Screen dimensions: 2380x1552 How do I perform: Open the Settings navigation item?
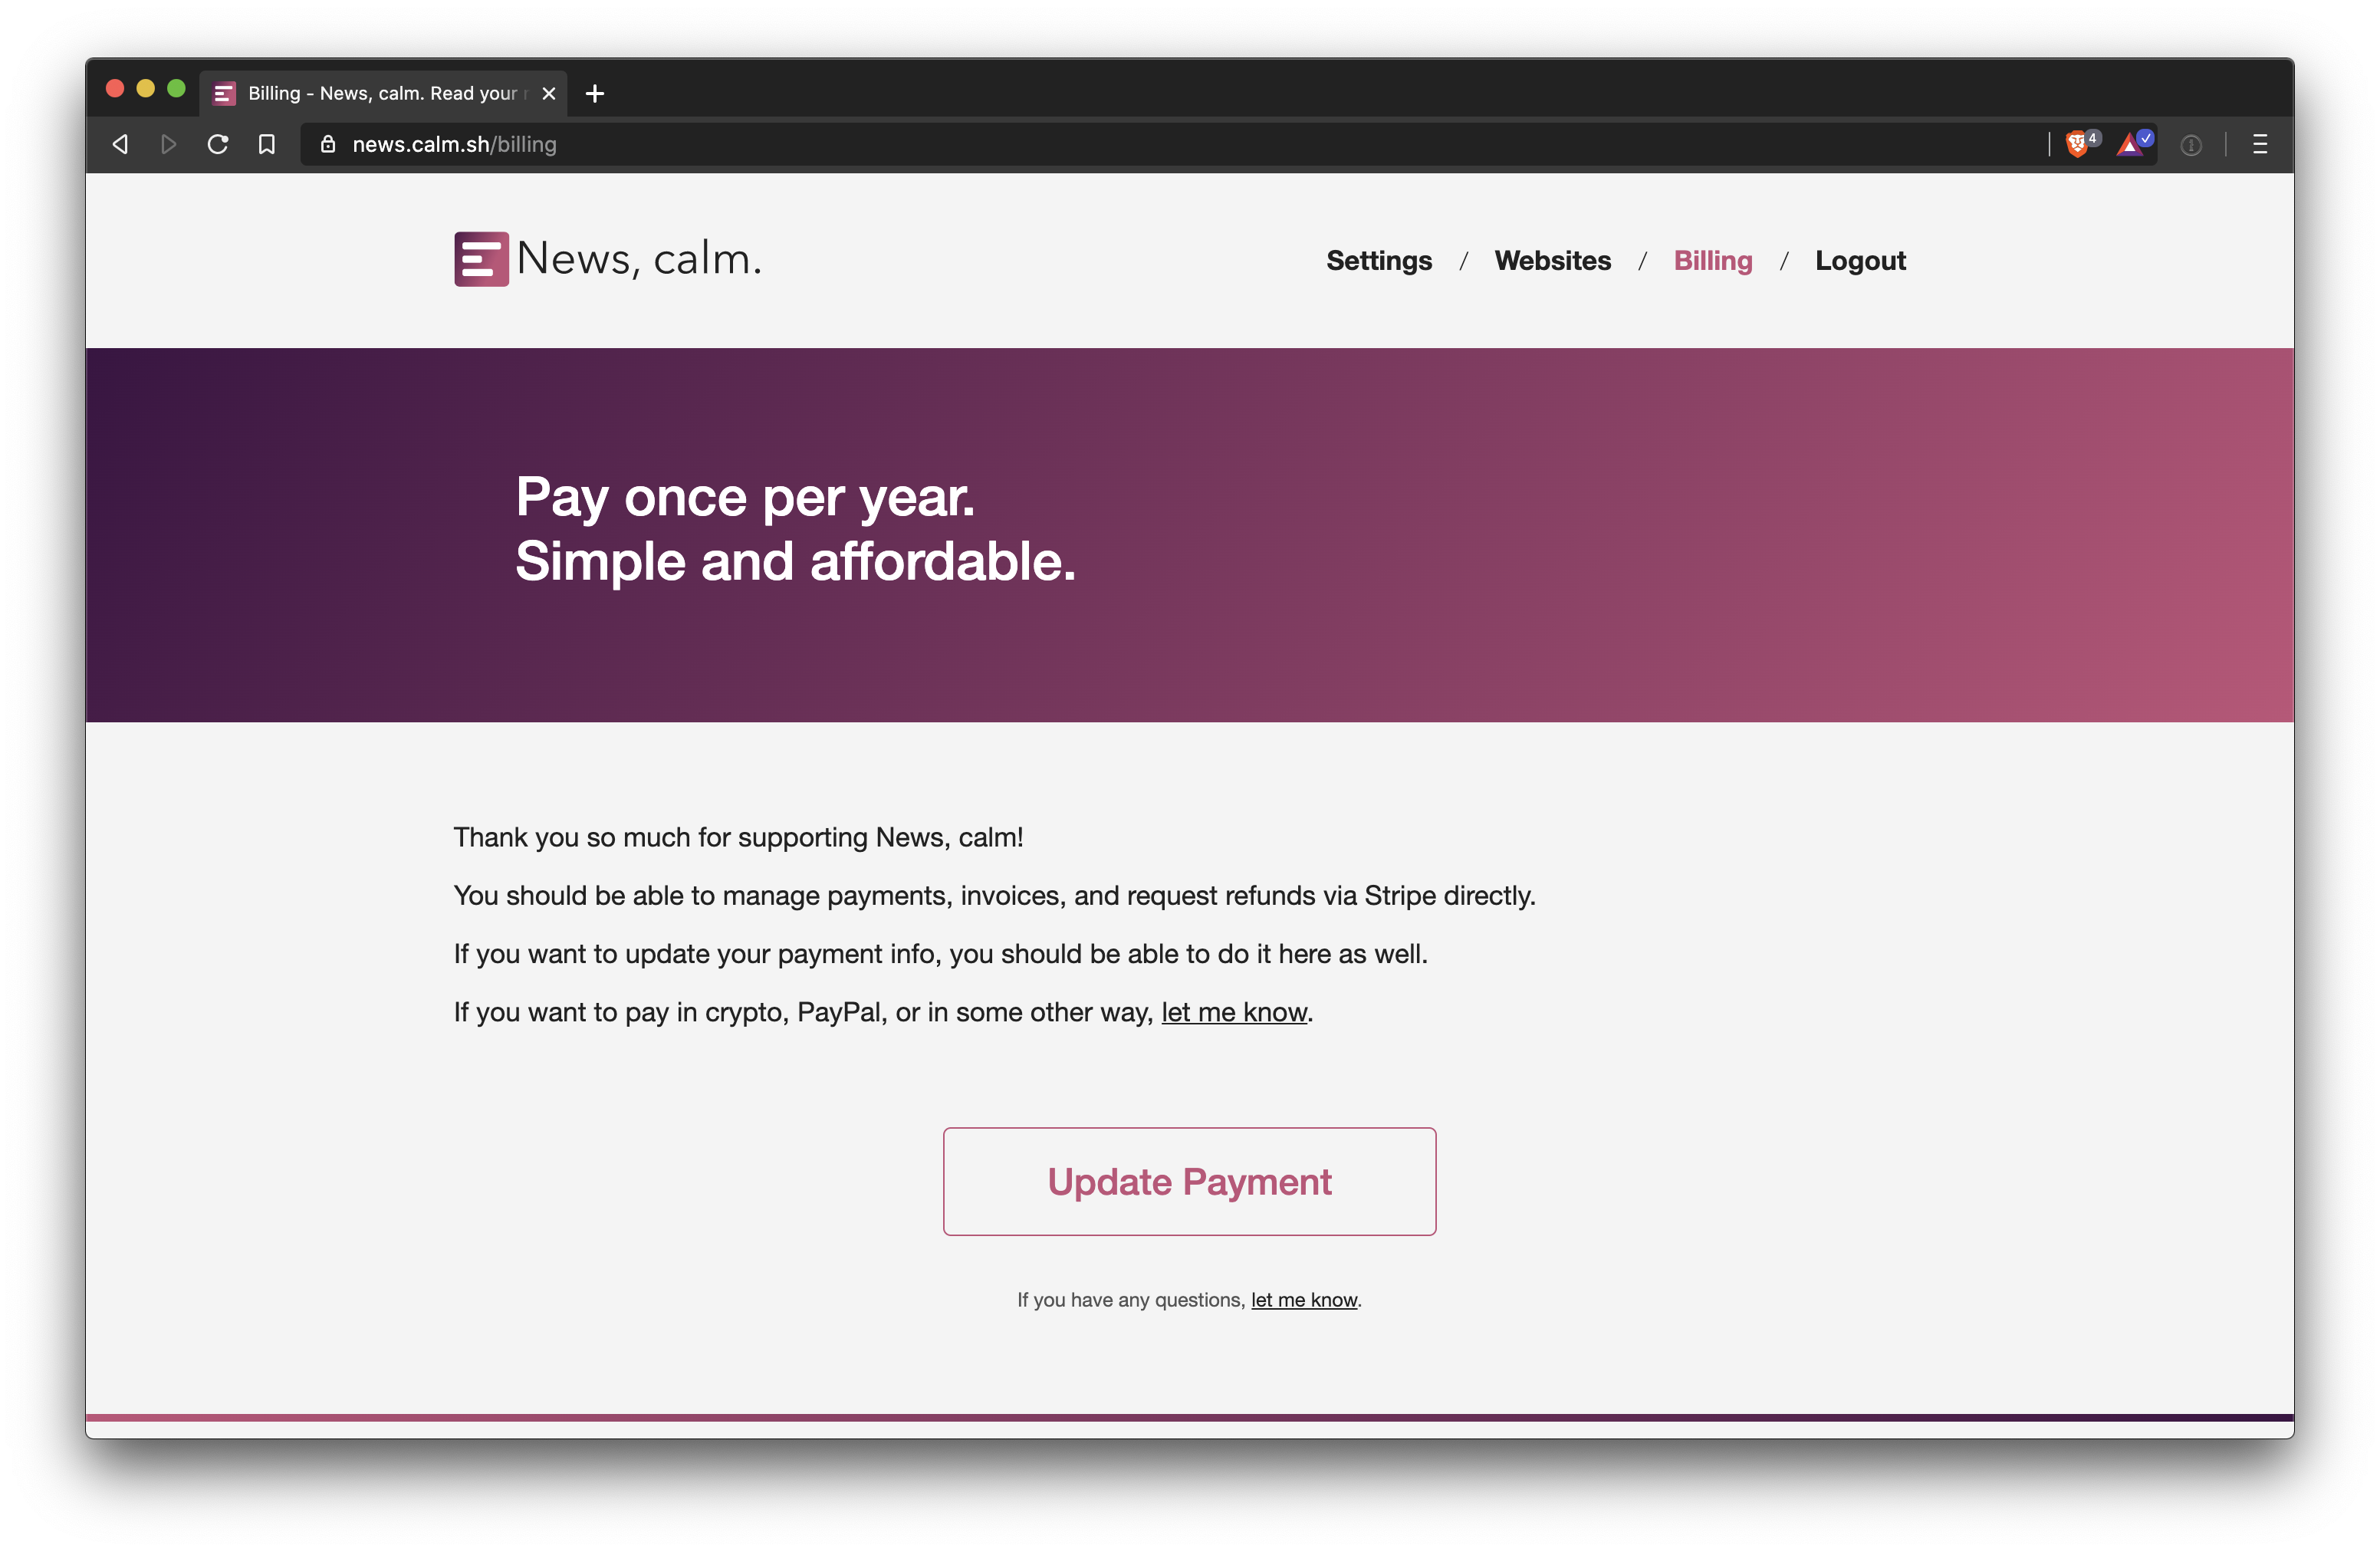pyautogui.click(x=1379, y=261)
